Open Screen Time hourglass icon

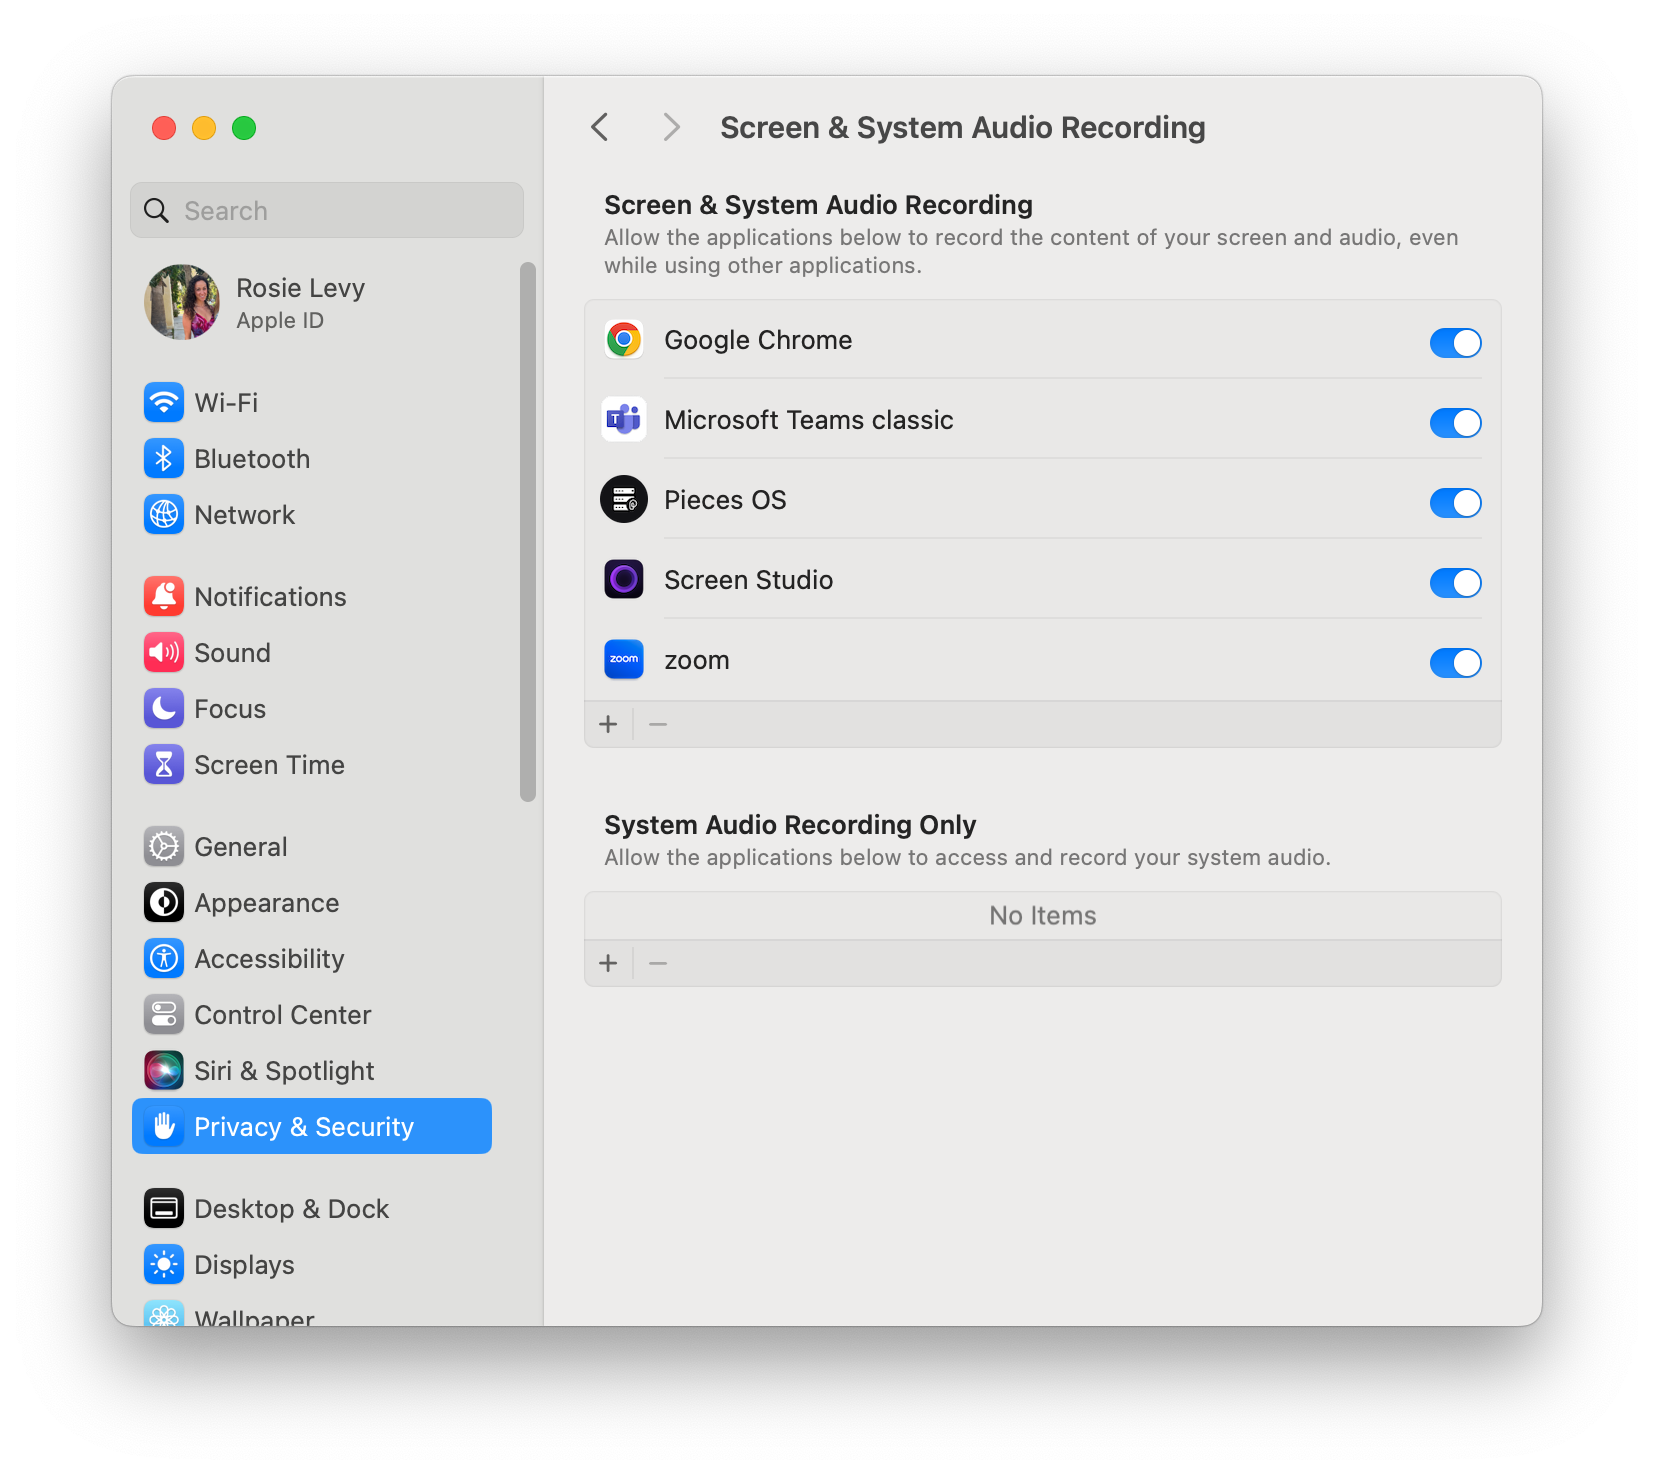tap(164, 765)
